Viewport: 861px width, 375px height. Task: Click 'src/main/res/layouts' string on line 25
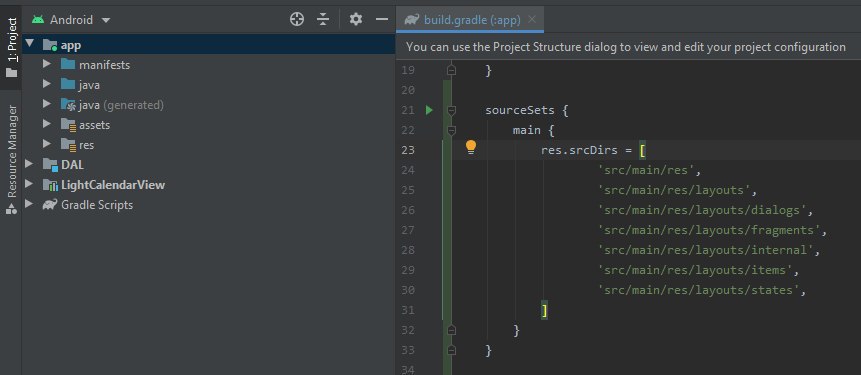(x=674, y=190)
